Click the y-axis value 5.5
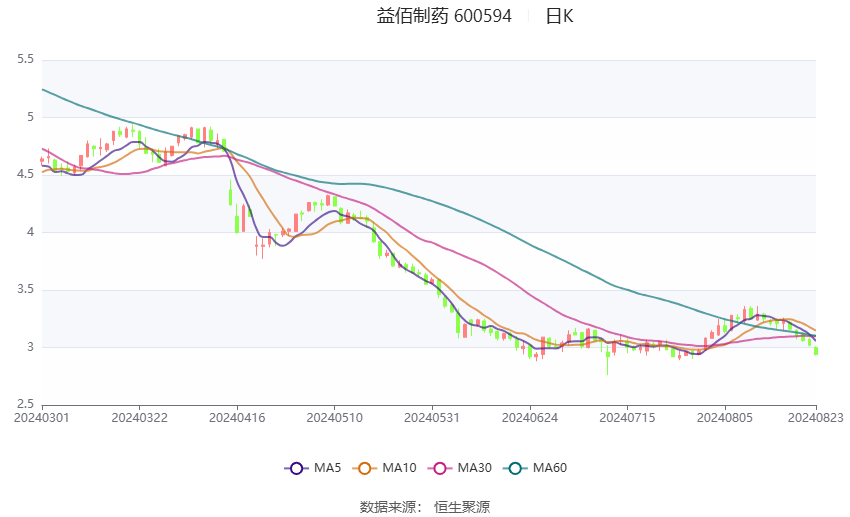Viewport: 850px width, 517px height. pos(25,59)
